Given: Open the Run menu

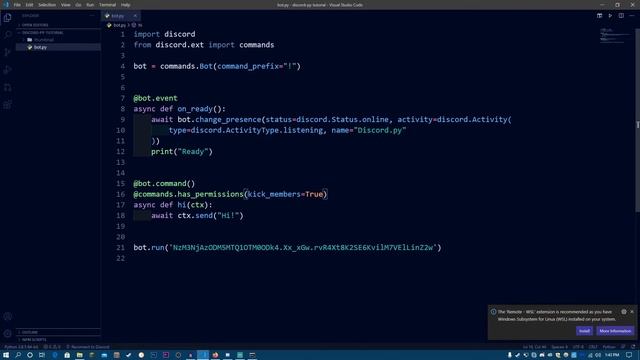Looking at the screenshot, I should [x=90, y=5].
